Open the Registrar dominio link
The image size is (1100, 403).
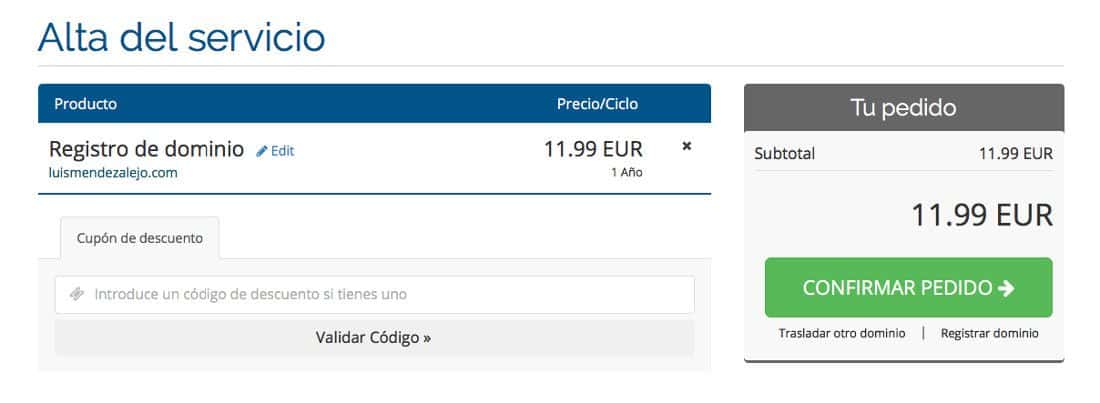click(x=990, y=333)
